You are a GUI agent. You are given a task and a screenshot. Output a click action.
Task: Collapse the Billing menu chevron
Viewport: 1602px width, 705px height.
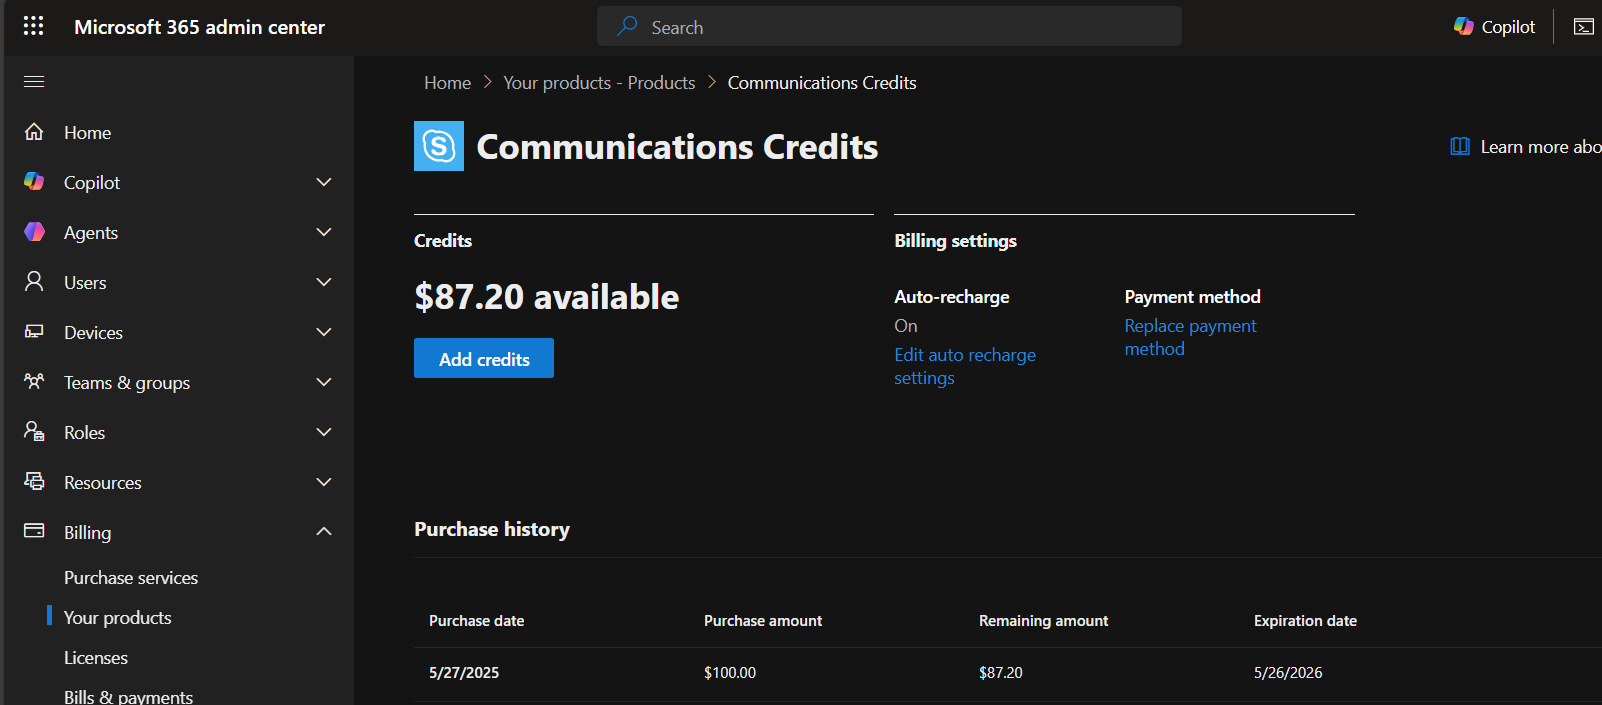324,531
